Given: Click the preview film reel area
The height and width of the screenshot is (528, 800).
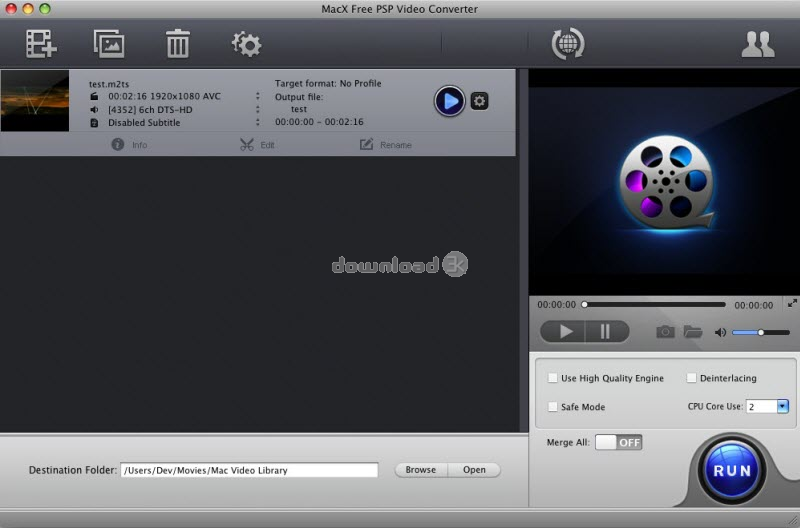Looking at the screenshot, I should (666, 182).
